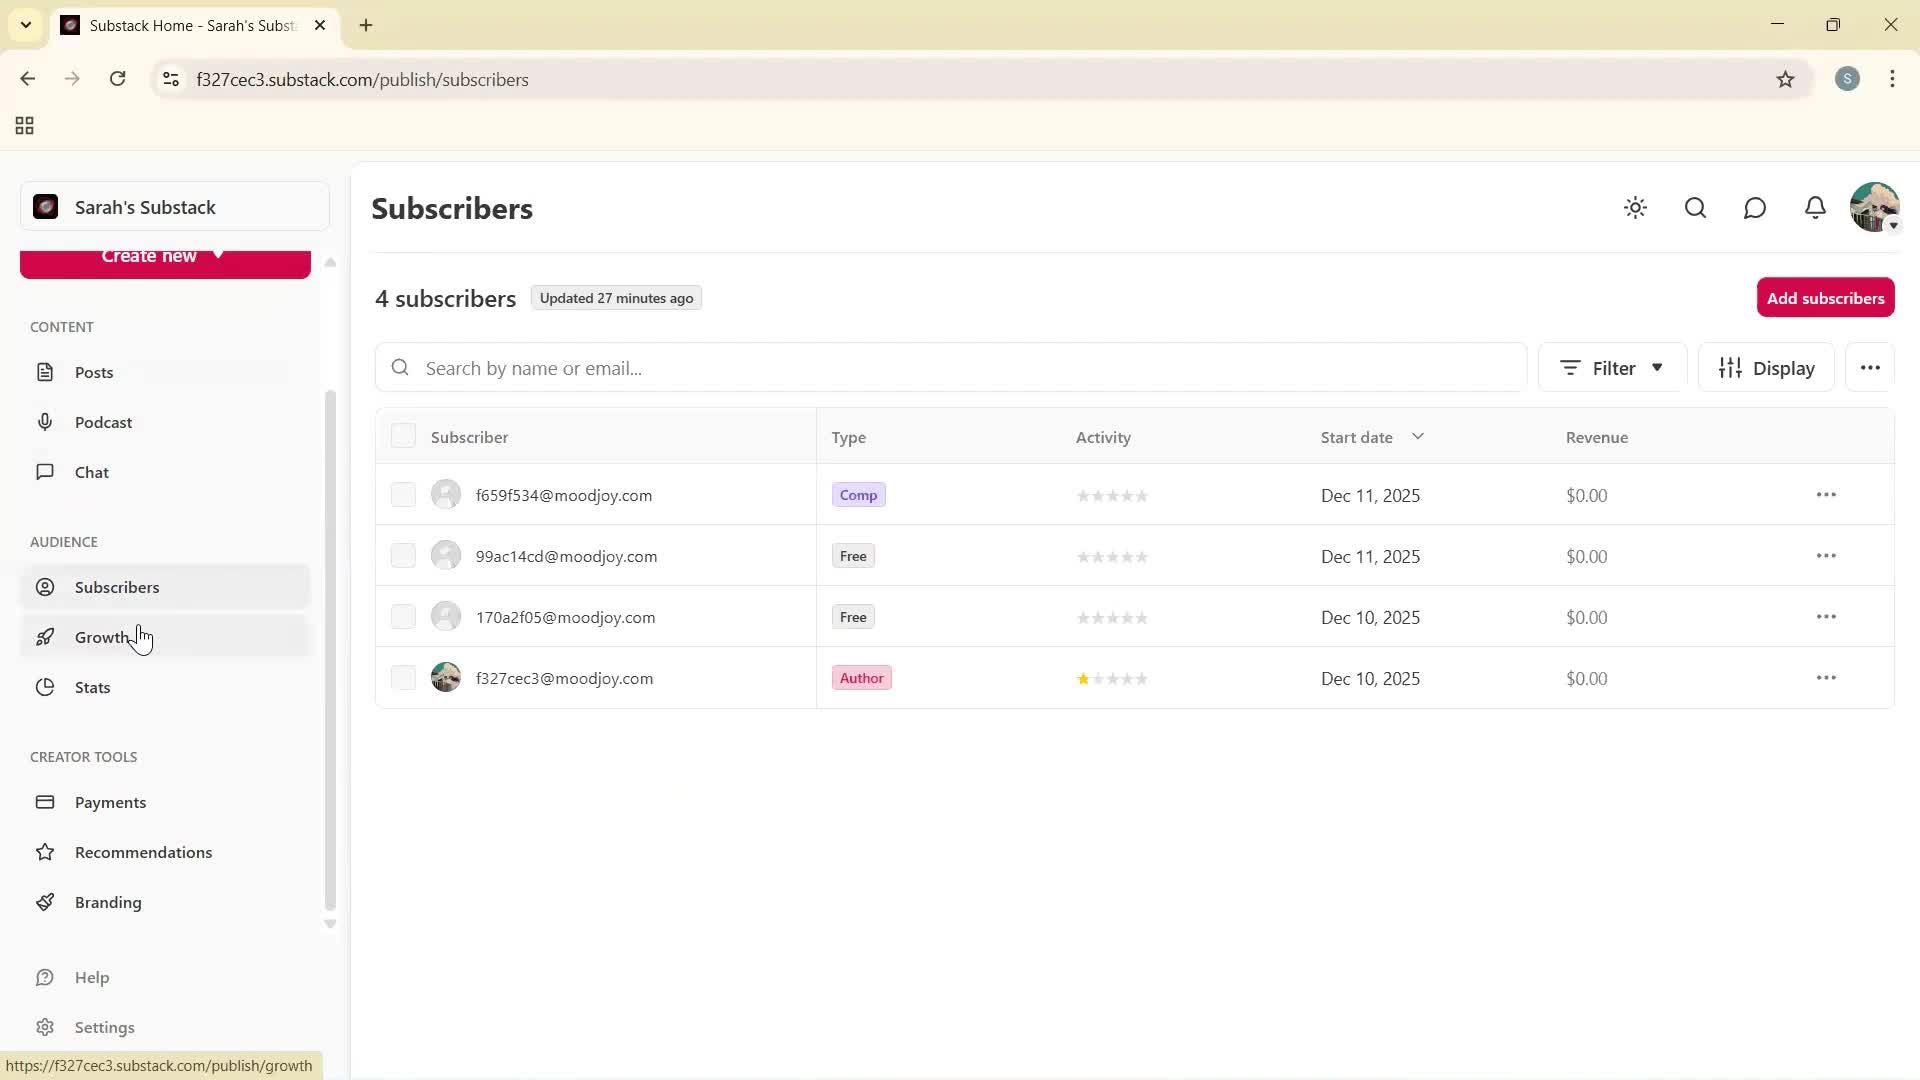Viewport: 1920px width, 1080px height.
Task: Click the Growth rocket icon
Action: click(46, 636)
